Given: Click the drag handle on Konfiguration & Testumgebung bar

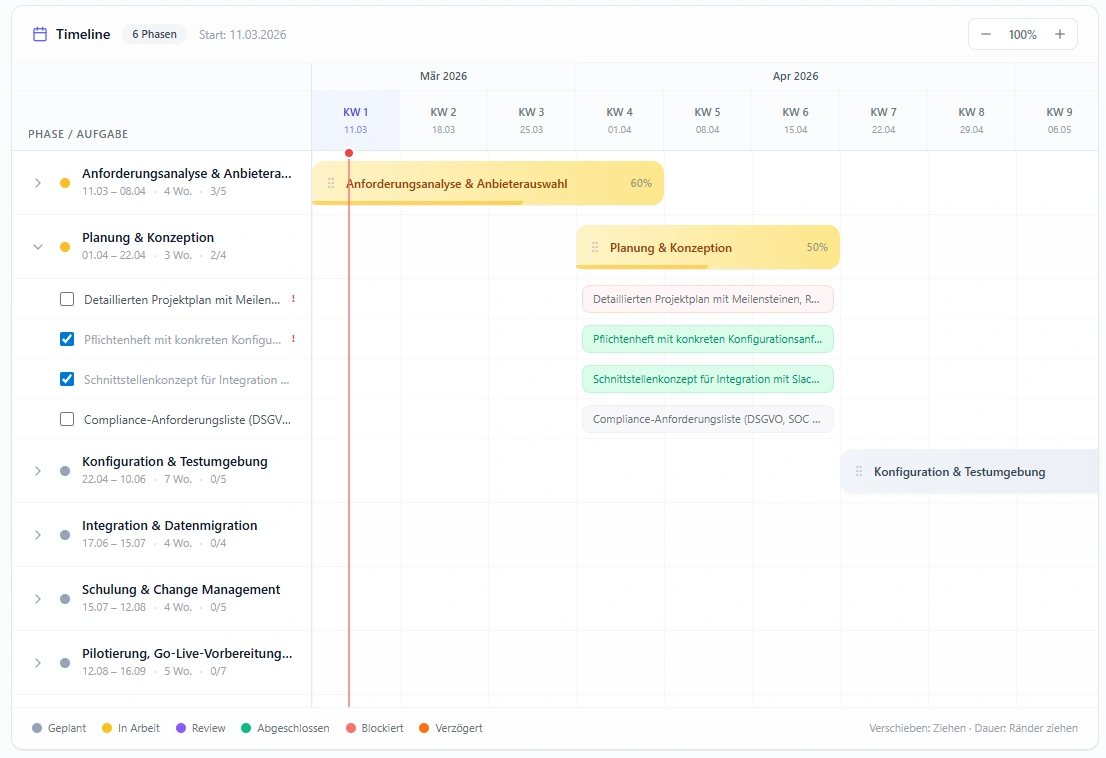Looking at the screenshot, I should pos(859,471).
